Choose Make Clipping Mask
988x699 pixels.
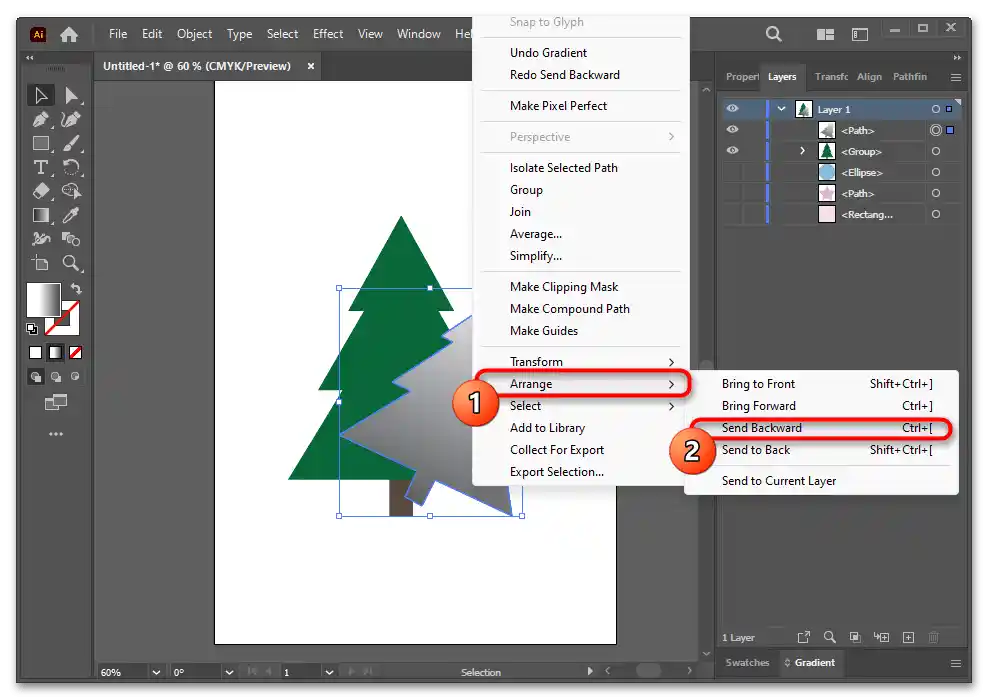[564, 287]
